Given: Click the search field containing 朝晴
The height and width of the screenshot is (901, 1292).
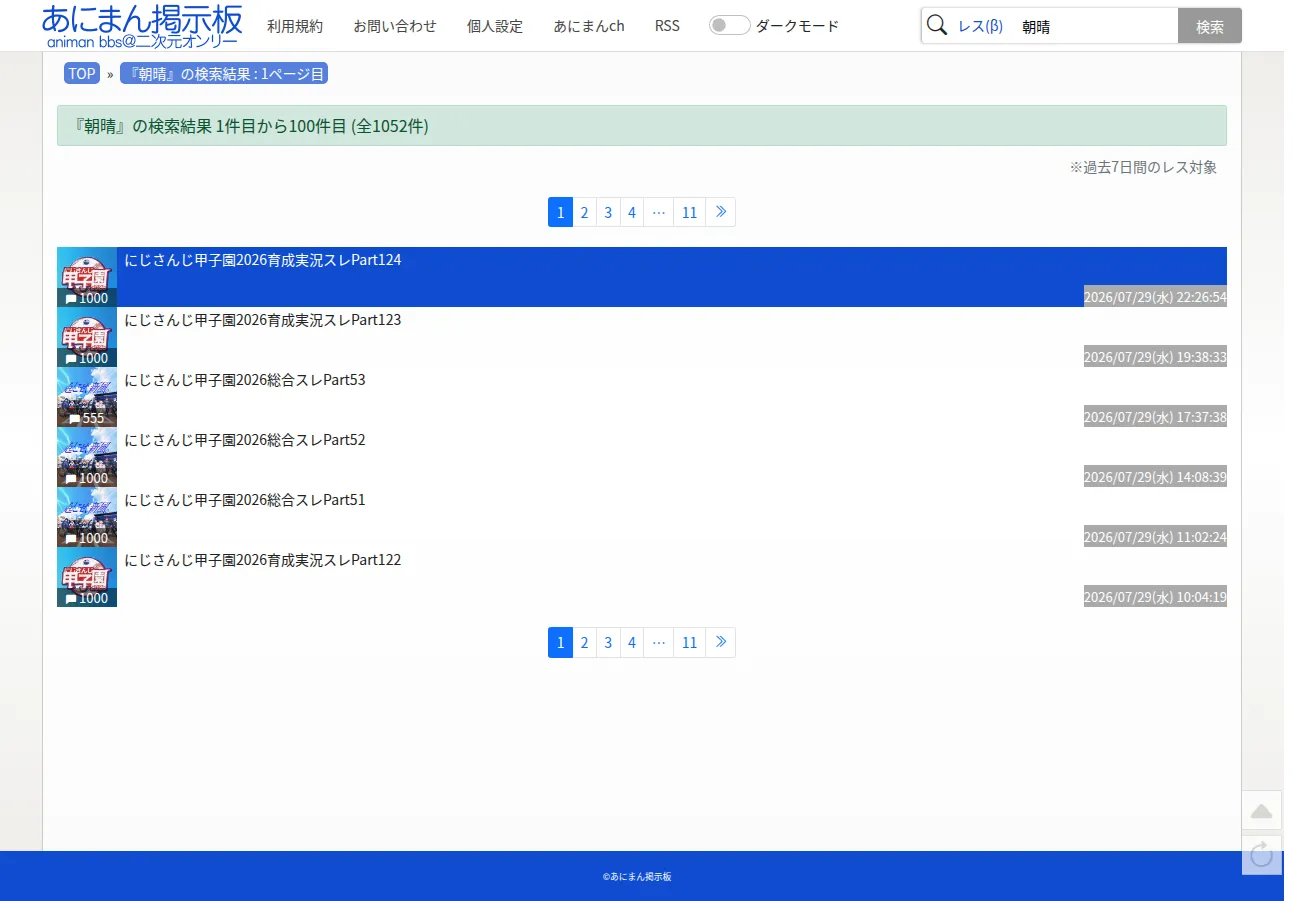Looking at the screenshot, I should pyautogui.click(x=1096, y=26).
